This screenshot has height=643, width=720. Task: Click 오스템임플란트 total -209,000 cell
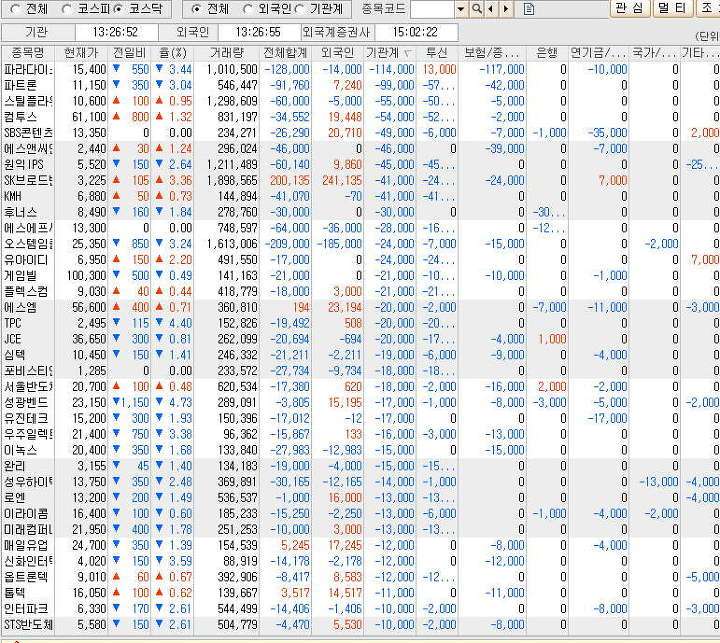(287, 244)
